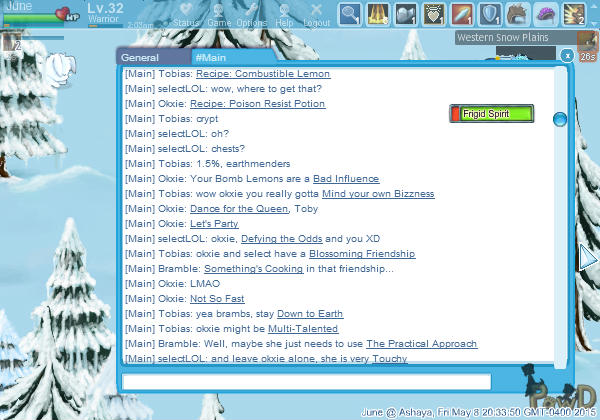Click the "selectLOL: oh?" chat line
This screenshot has width=600, height=420.
tap(177, 133)
